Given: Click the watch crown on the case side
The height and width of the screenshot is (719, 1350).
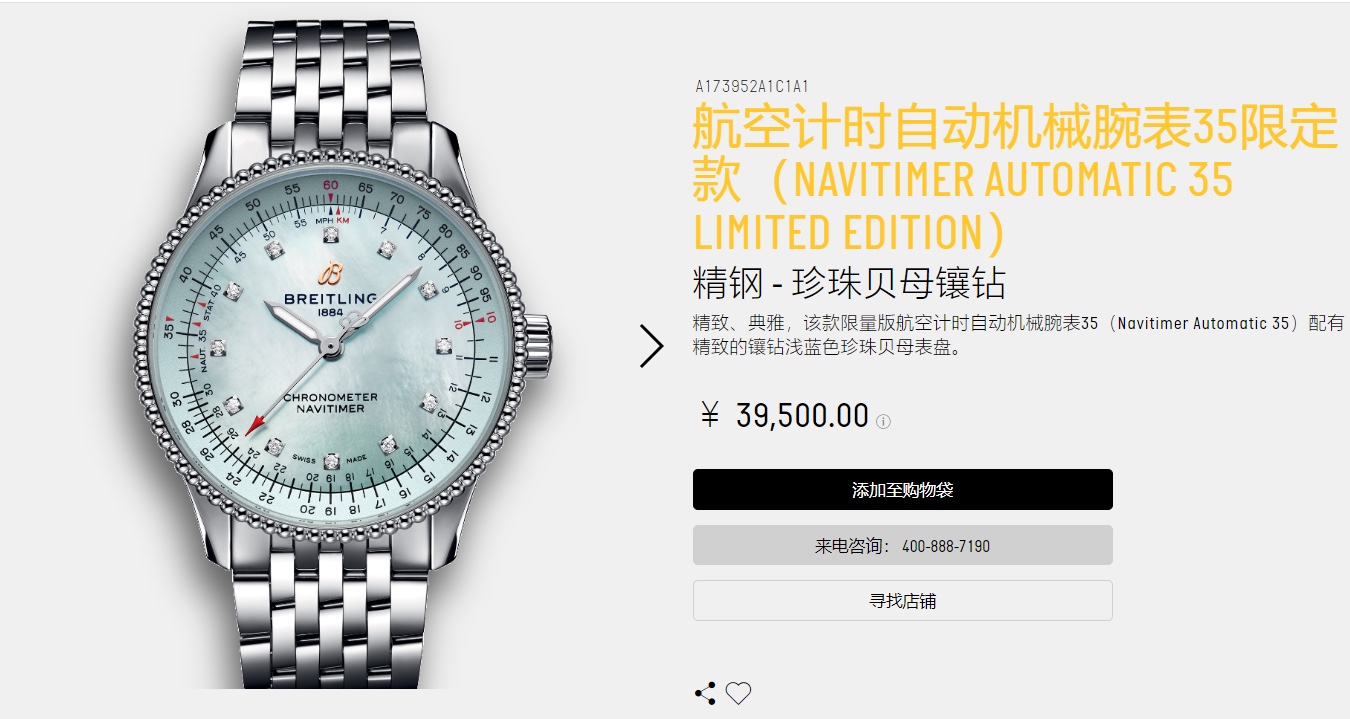Looking at the screenshot, I should (538, 344).
